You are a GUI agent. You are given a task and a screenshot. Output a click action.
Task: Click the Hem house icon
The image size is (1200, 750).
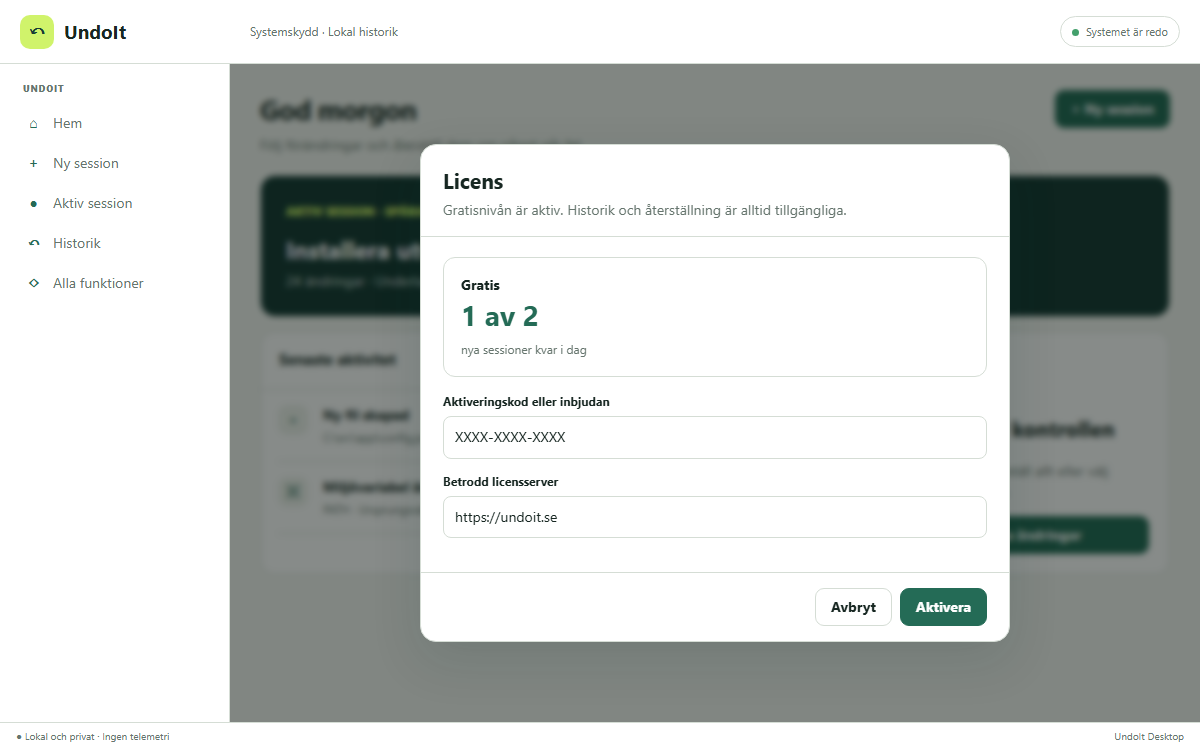34,124
